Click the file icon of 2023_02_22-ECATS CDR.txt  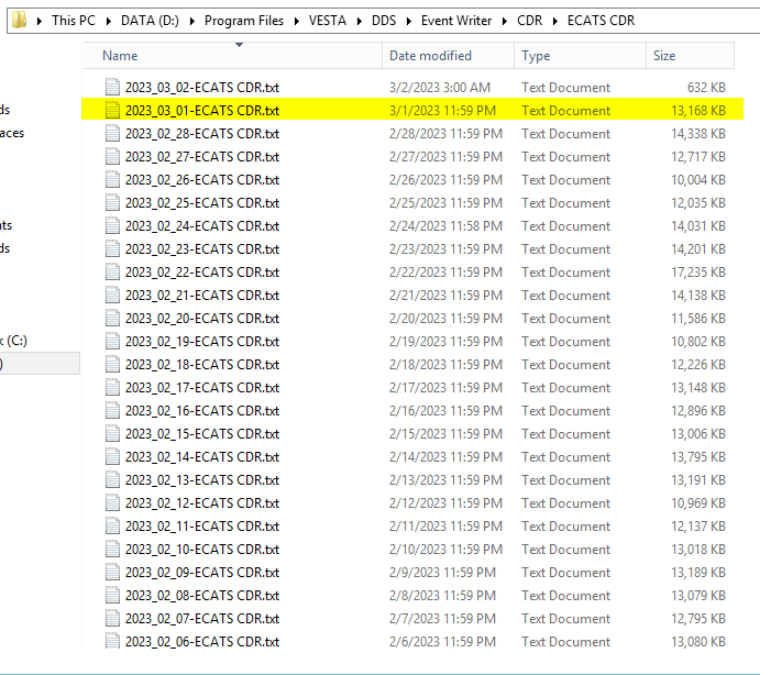(112, 272)
